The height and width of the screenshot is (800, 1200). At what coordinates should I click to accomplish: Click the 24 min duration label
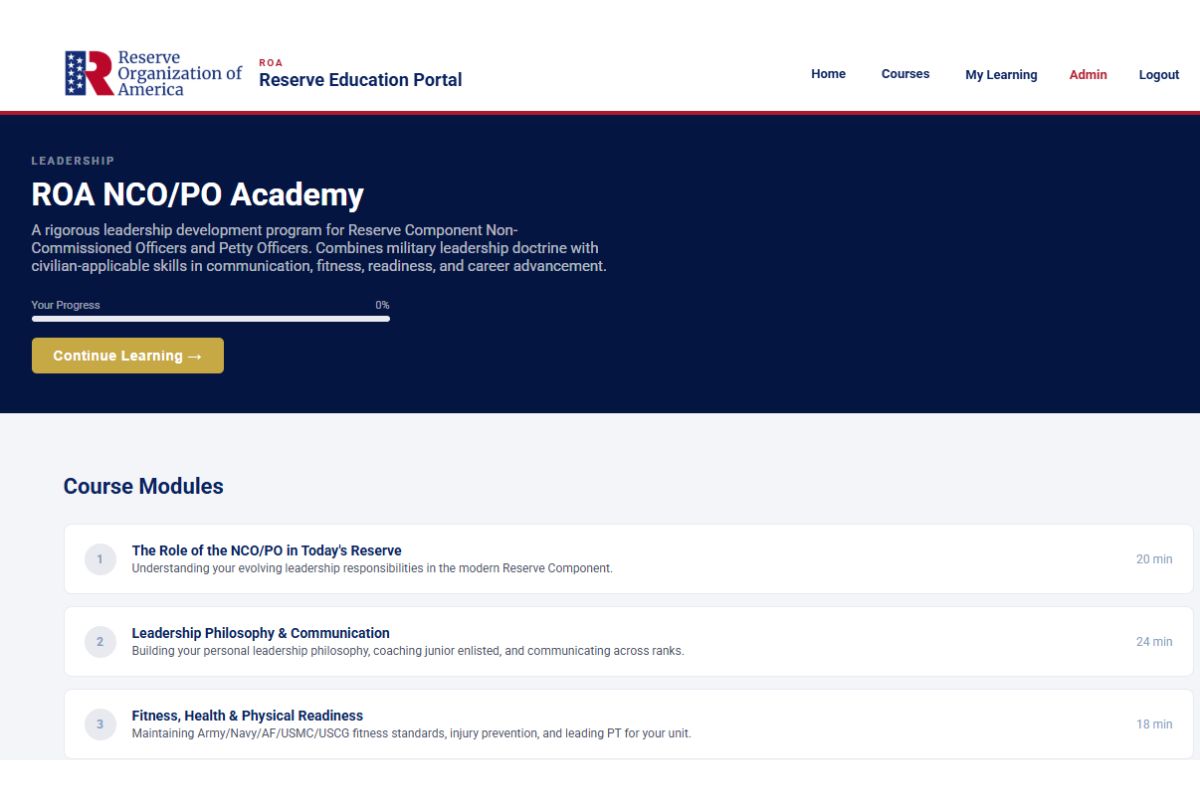click(1154, 642)
